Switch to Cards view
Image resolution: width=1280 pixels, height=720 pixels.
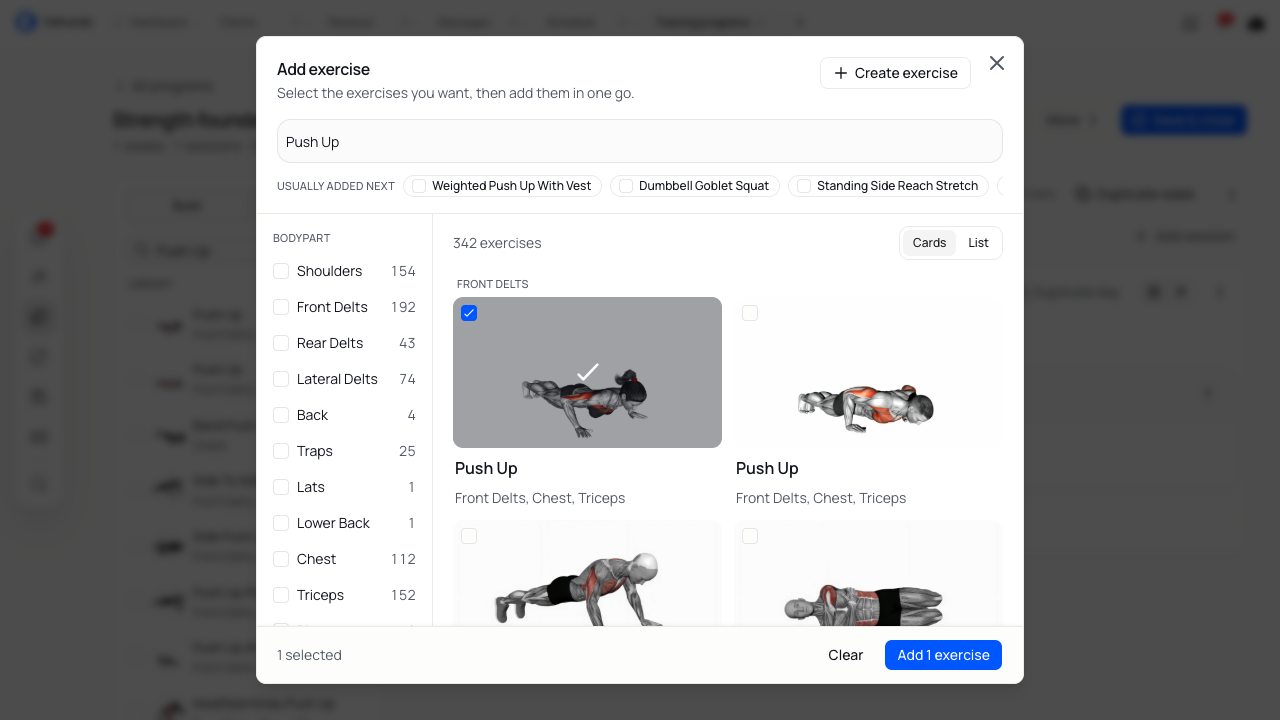(x=929, y=243)
